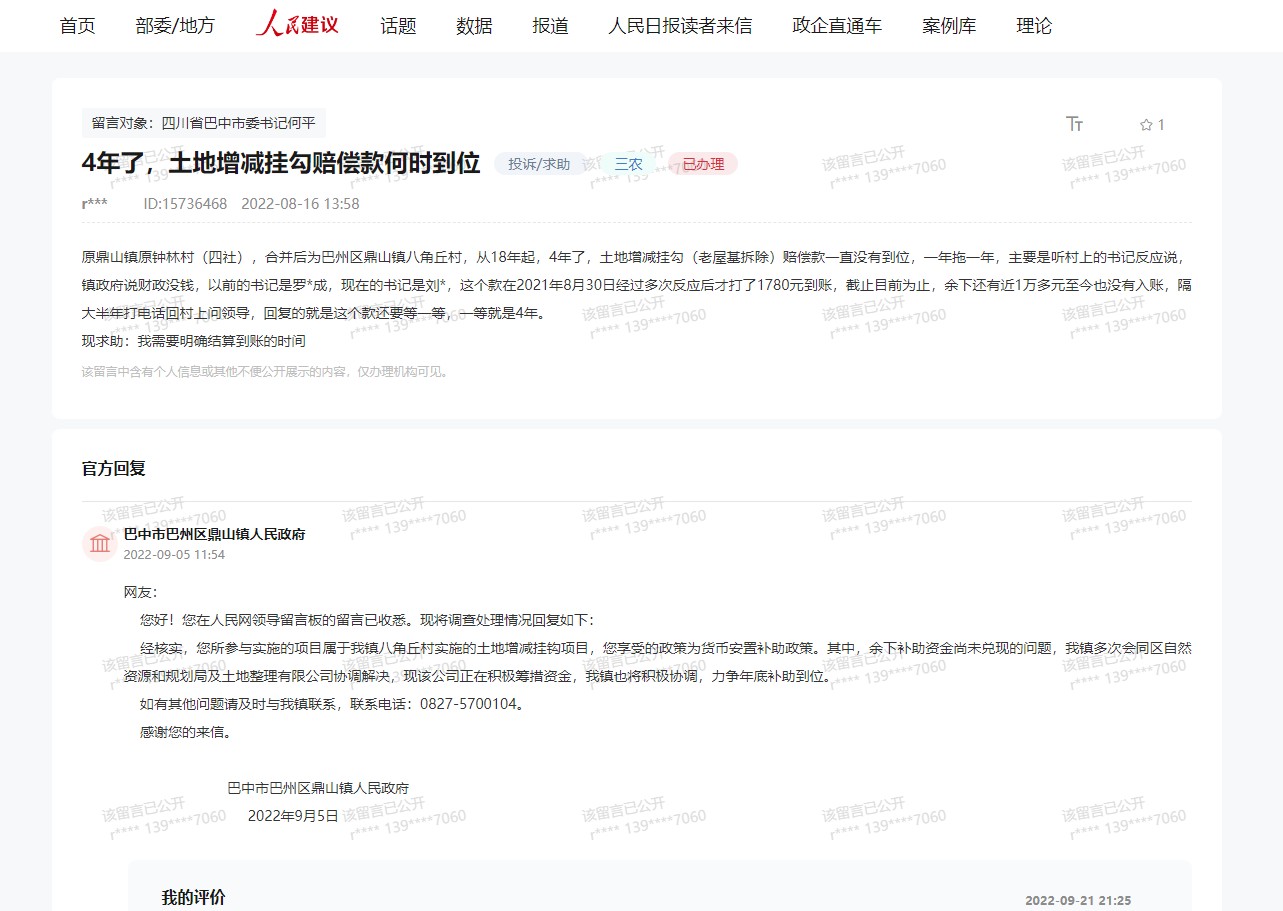The image size is (1283, 911).
Task: Navigate to 报道 page
Action: 550,26
